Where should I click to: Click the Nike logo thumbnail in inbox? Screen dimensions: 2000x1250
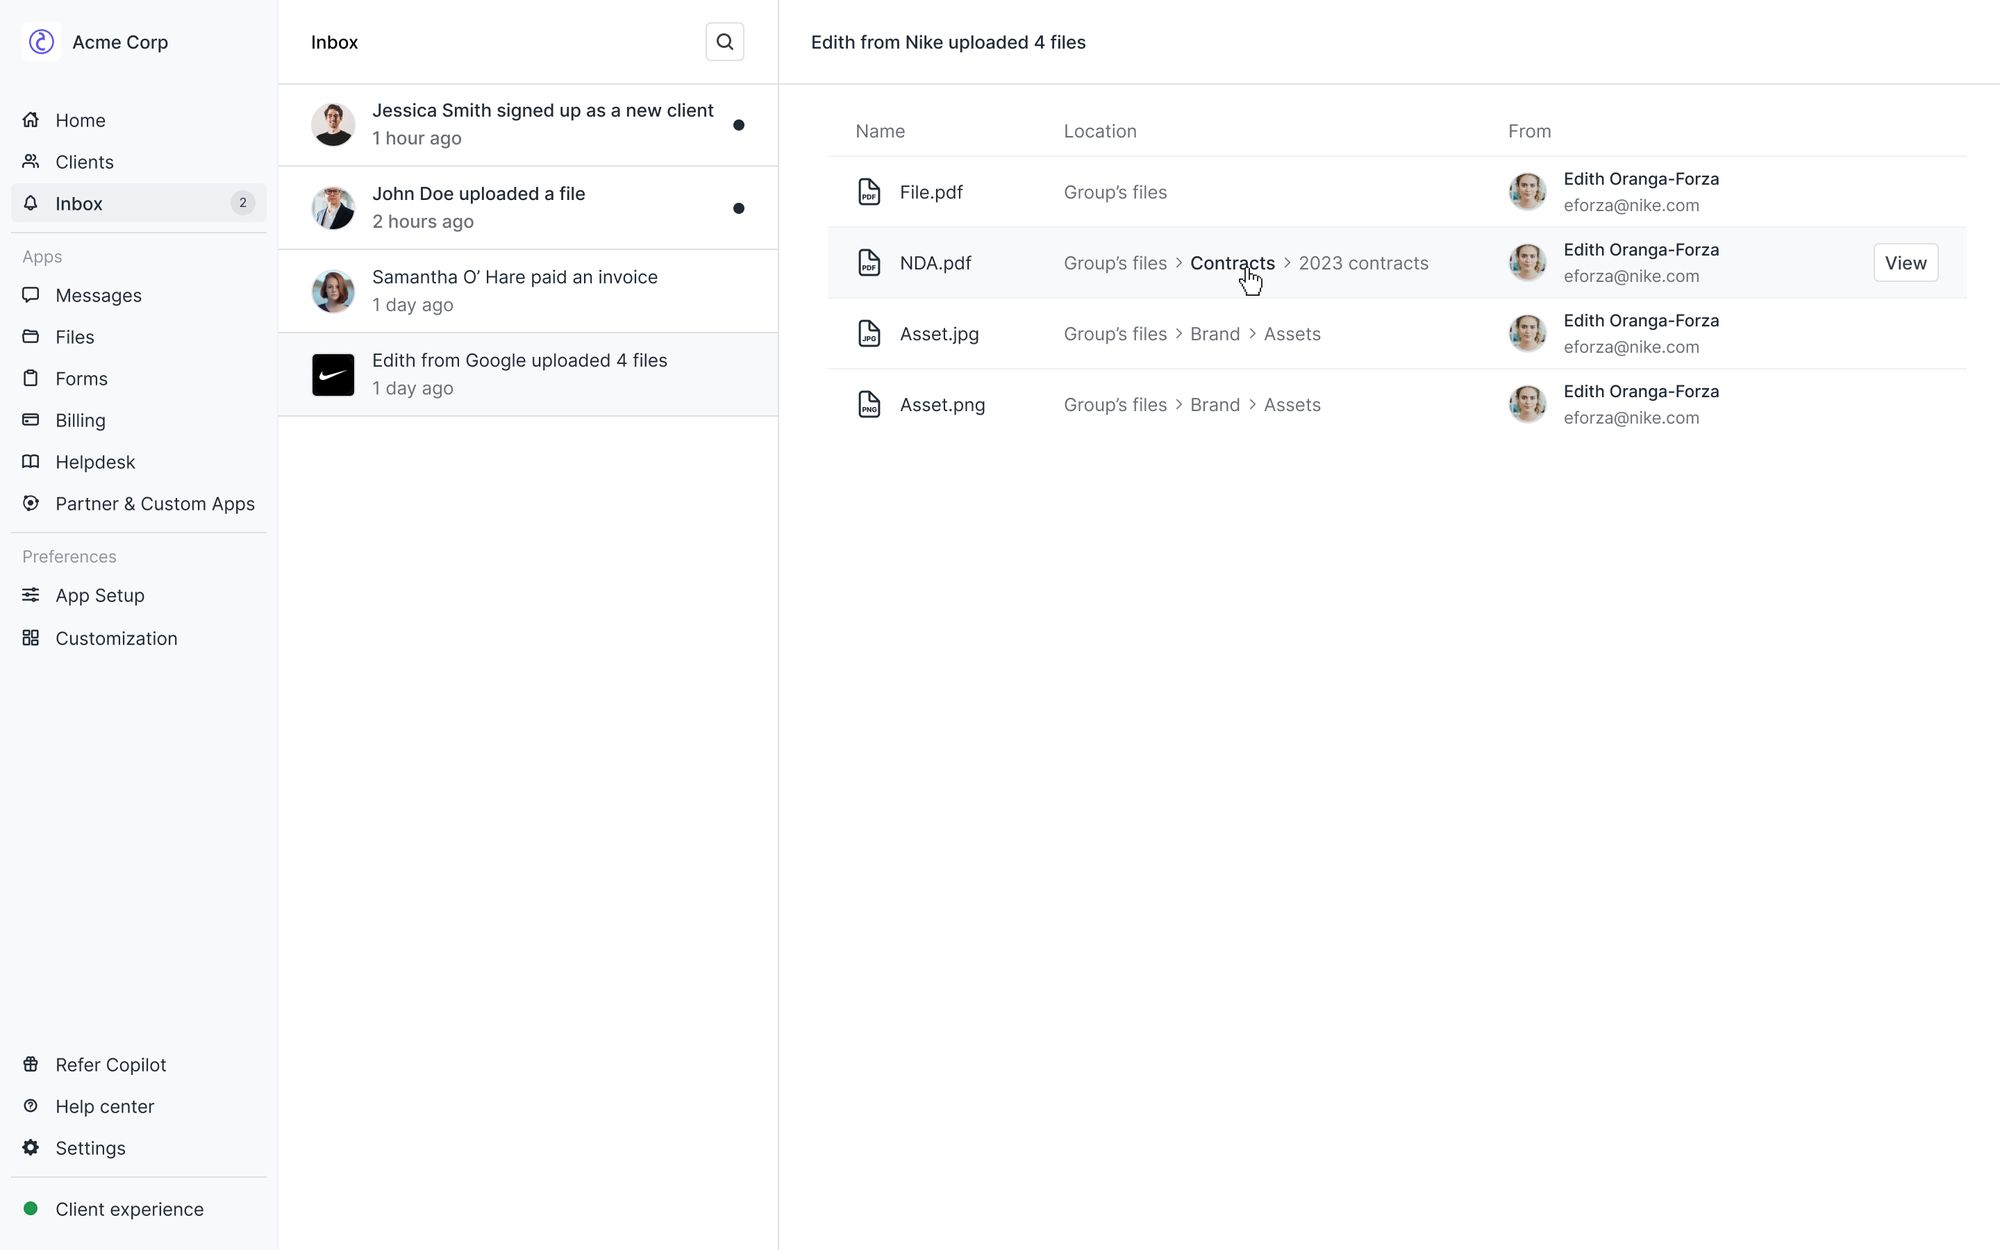click(x=333, y=375)
